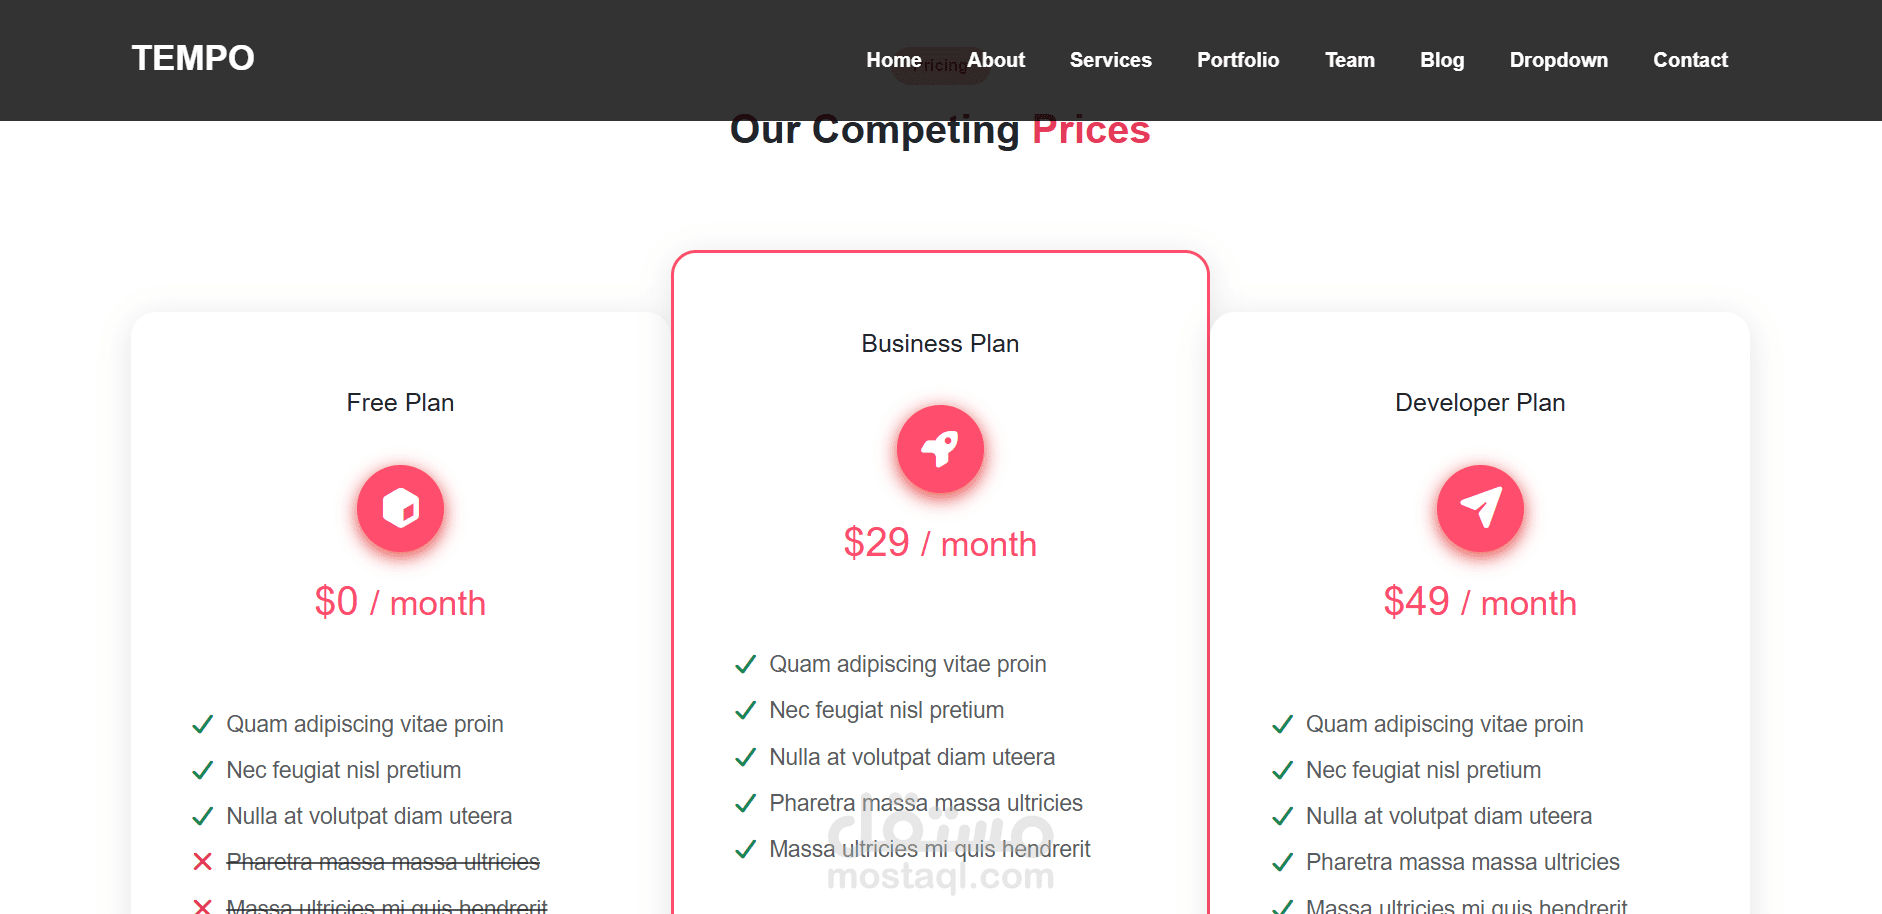
Task: Visit the Blog page link
Action: (x=1442, y=60)
